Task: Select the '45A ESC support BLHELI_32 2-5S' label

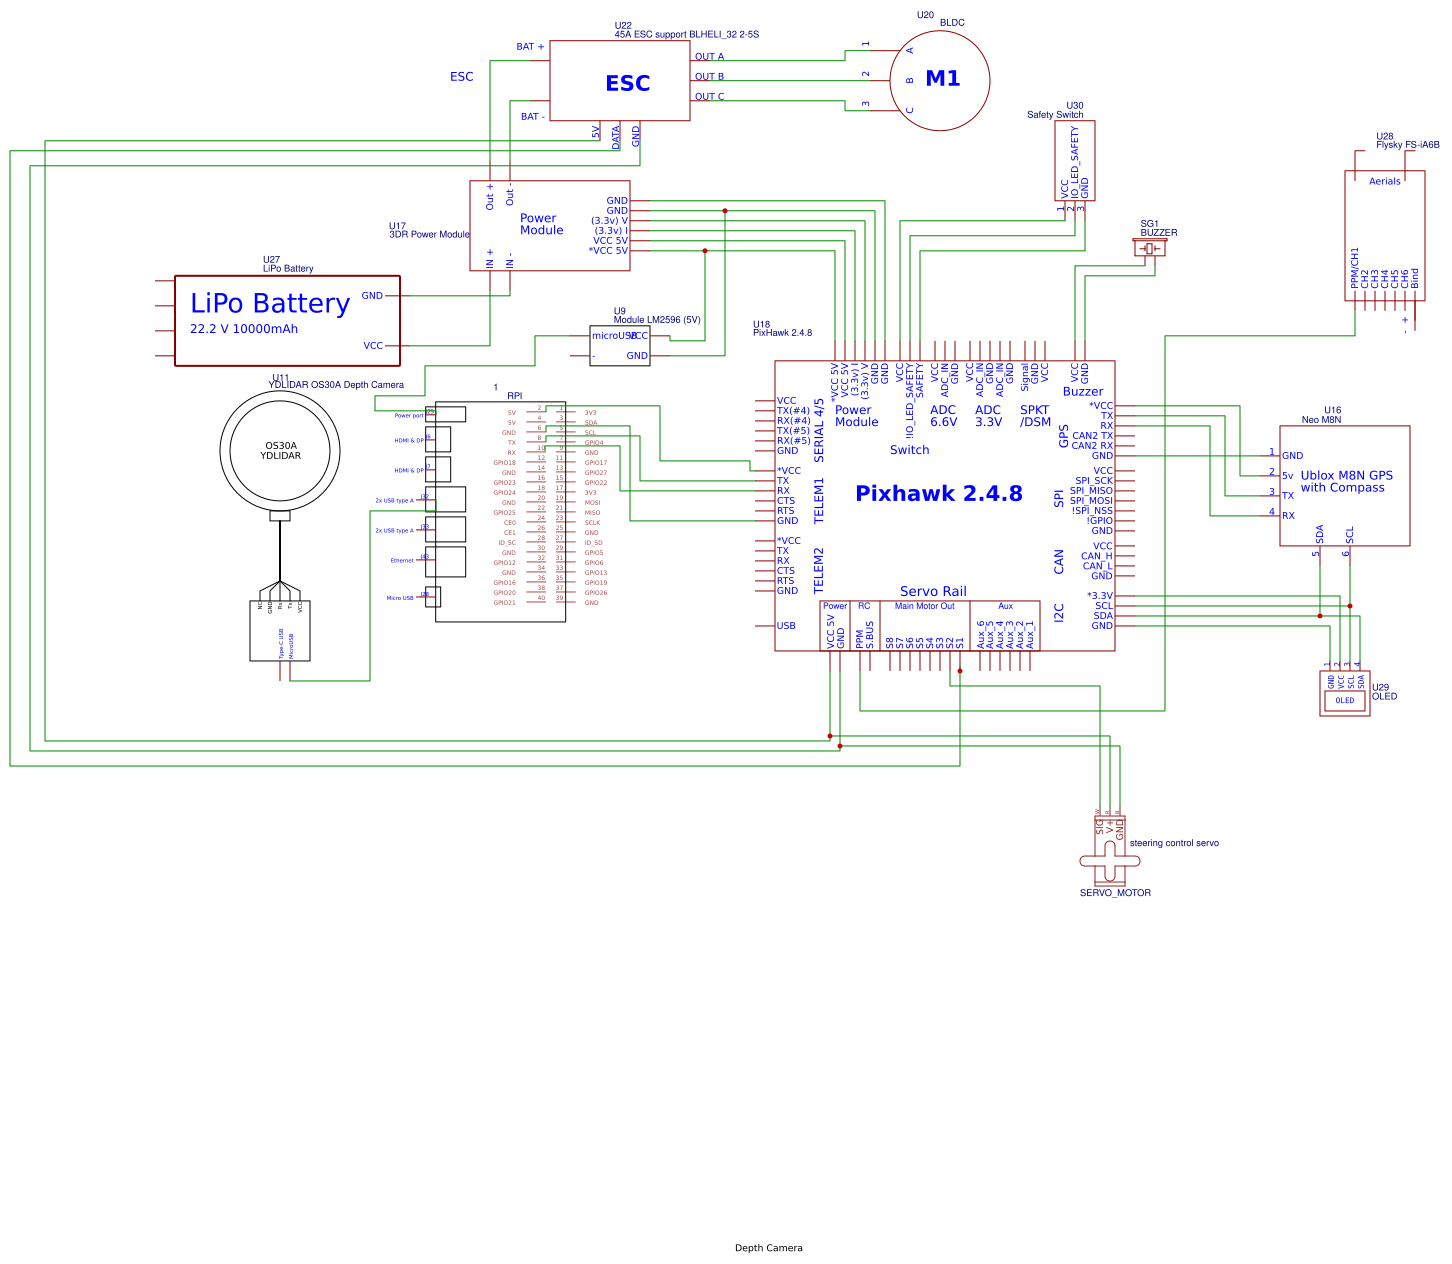Action: (687, 34)
